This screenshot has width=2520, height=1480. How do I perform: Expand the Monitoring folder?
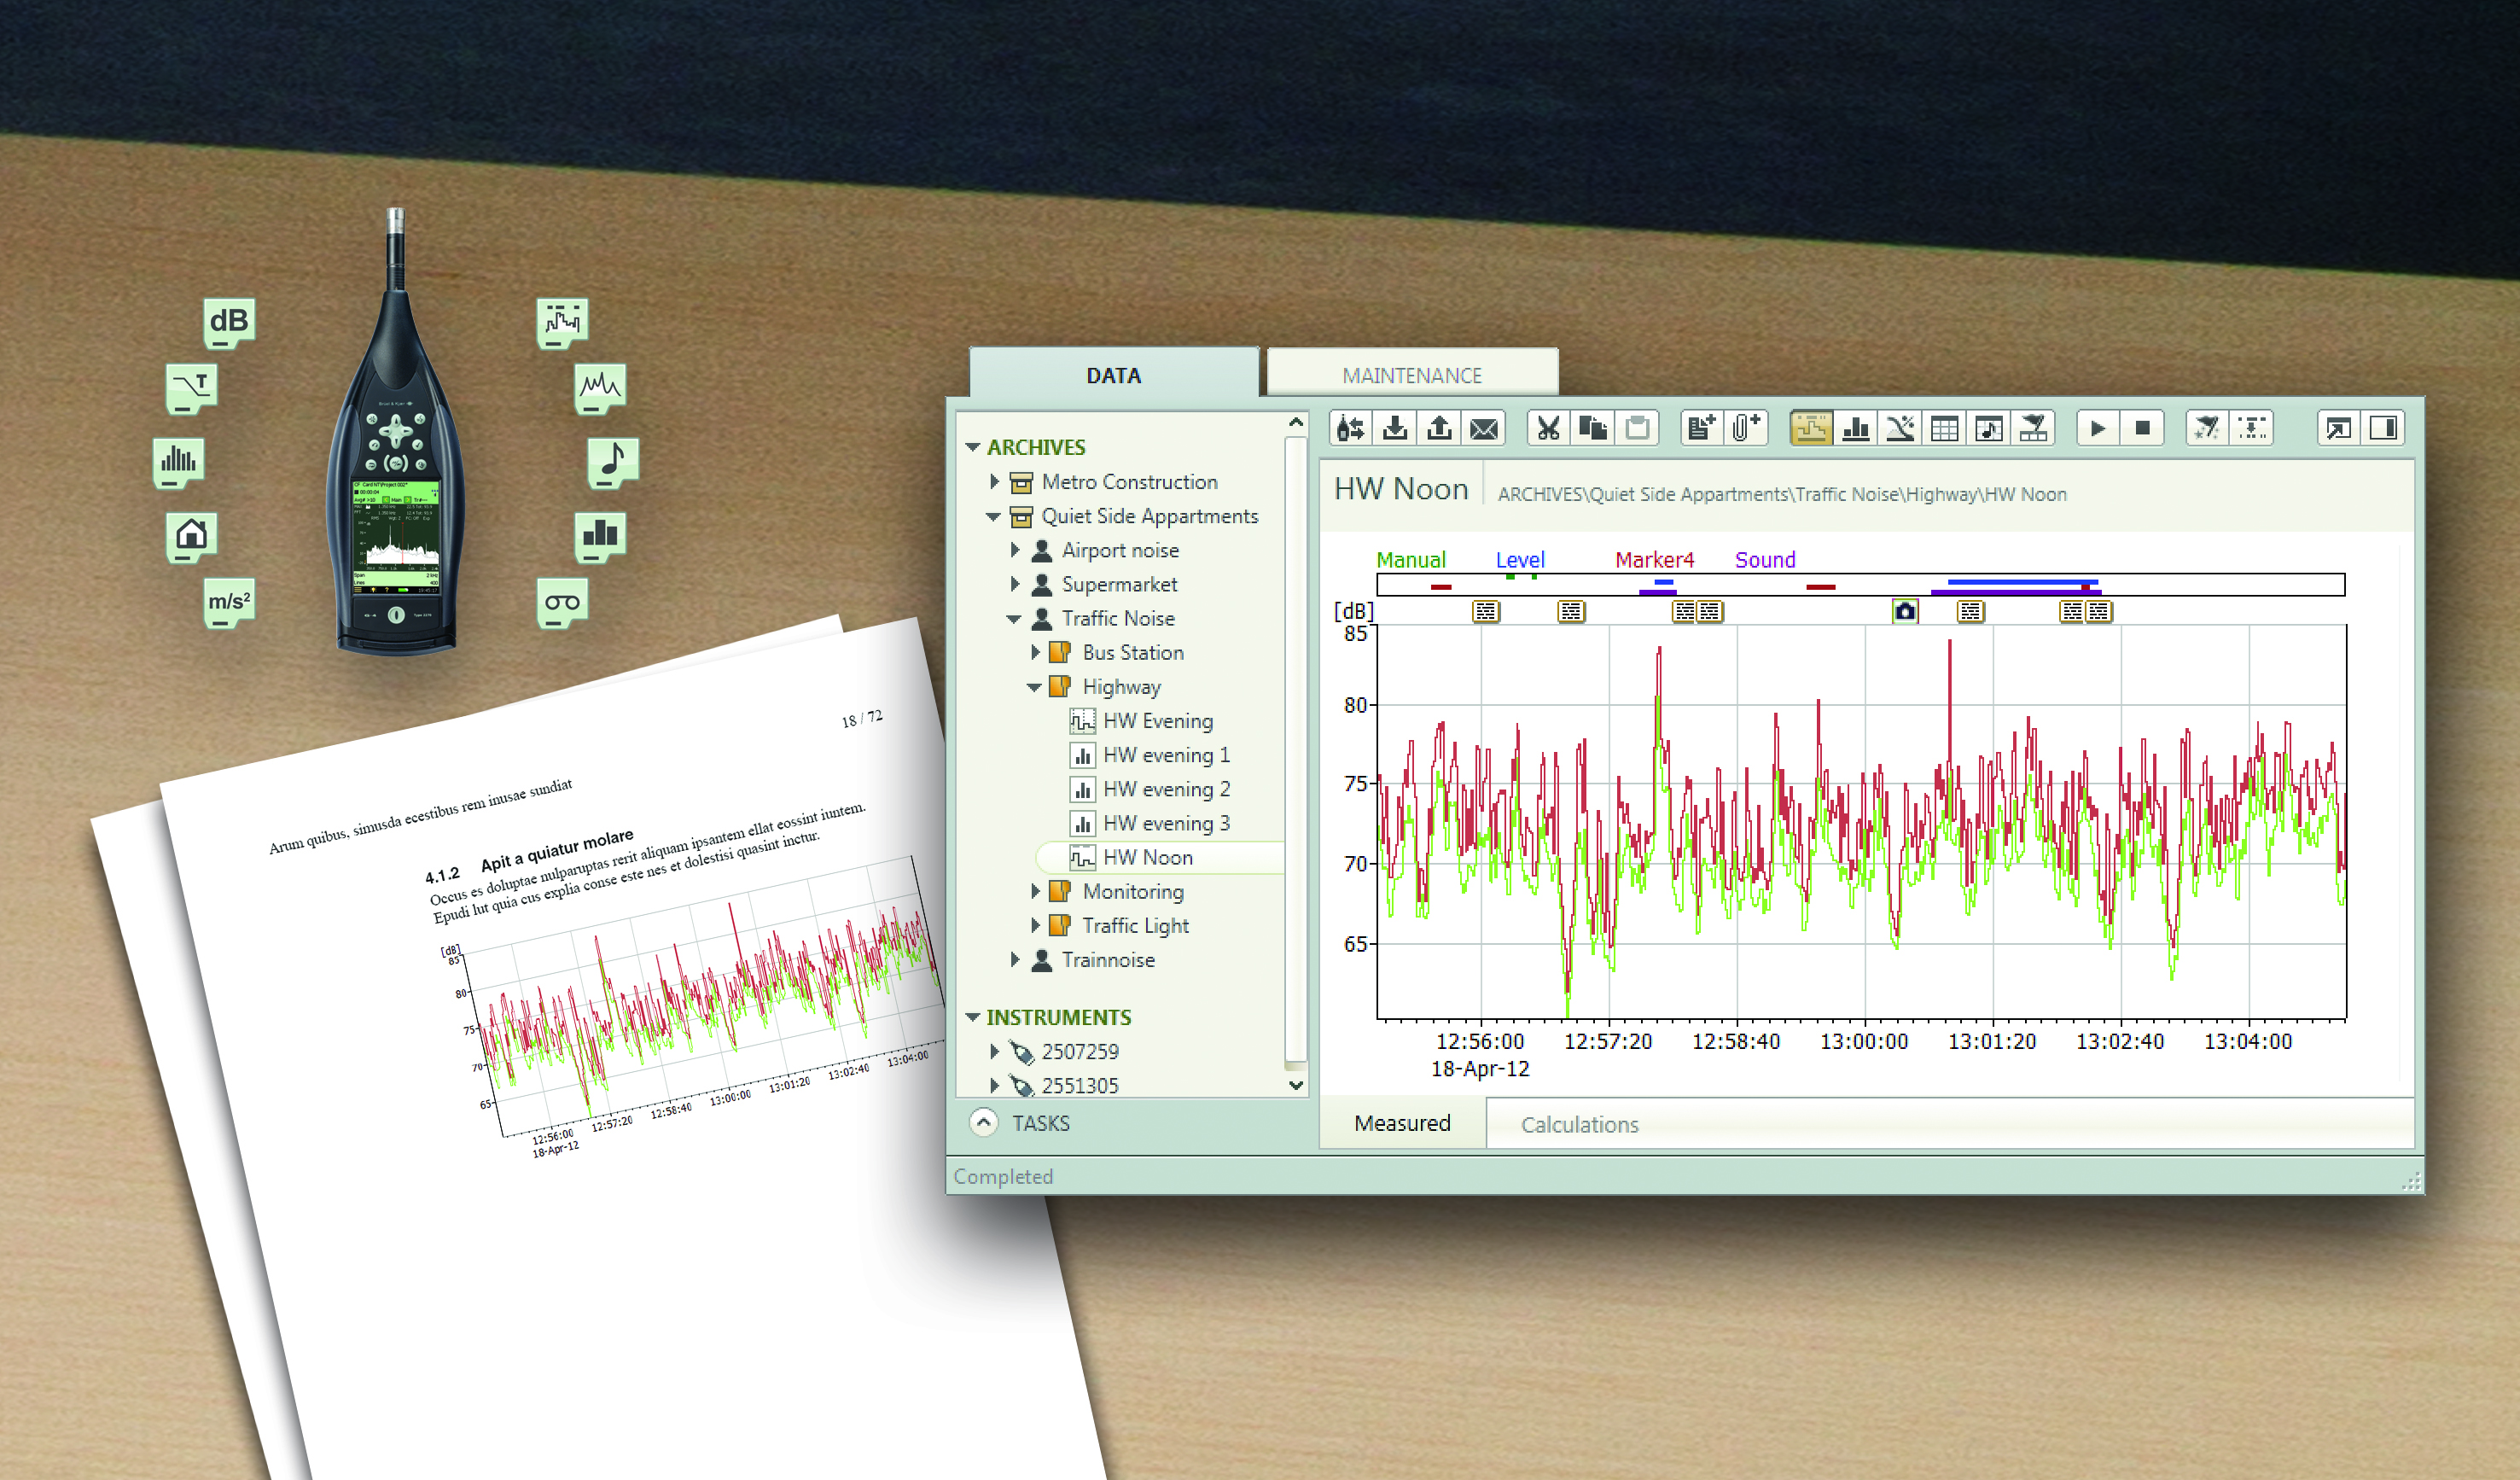point(1036,891)
